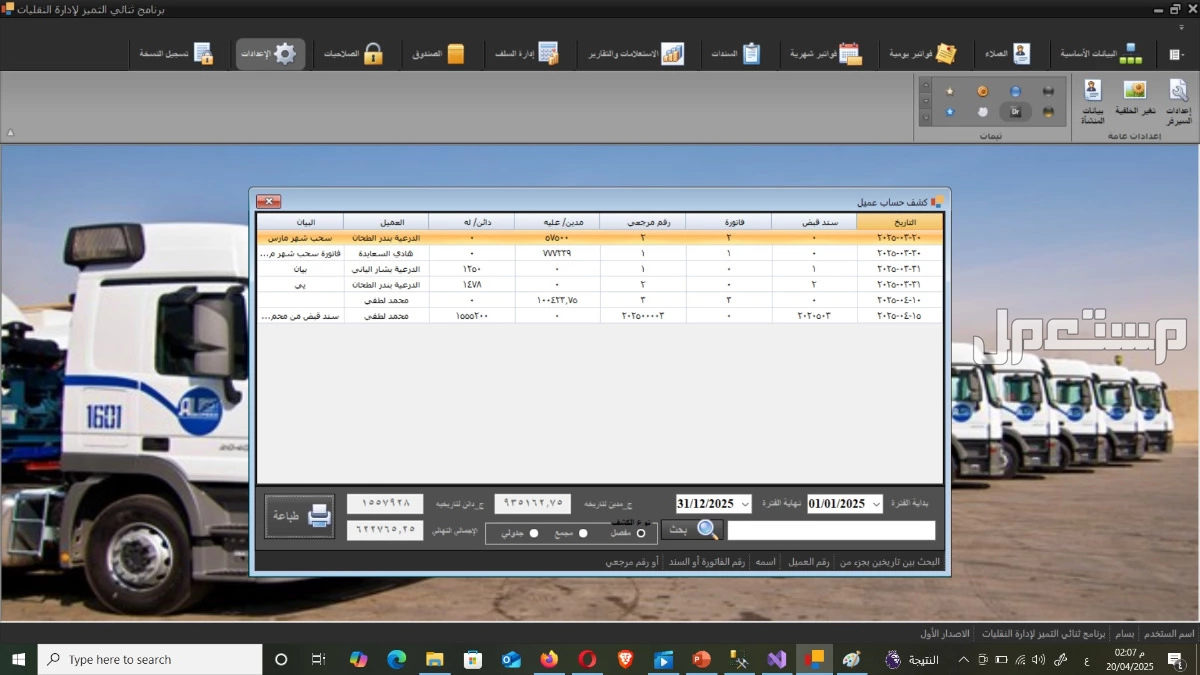The height and width of the screenshot is (675, 1200).
Task: Open the فواتير شهرية (Monthly Invoices) tab
Action: (x=826, y=54)
